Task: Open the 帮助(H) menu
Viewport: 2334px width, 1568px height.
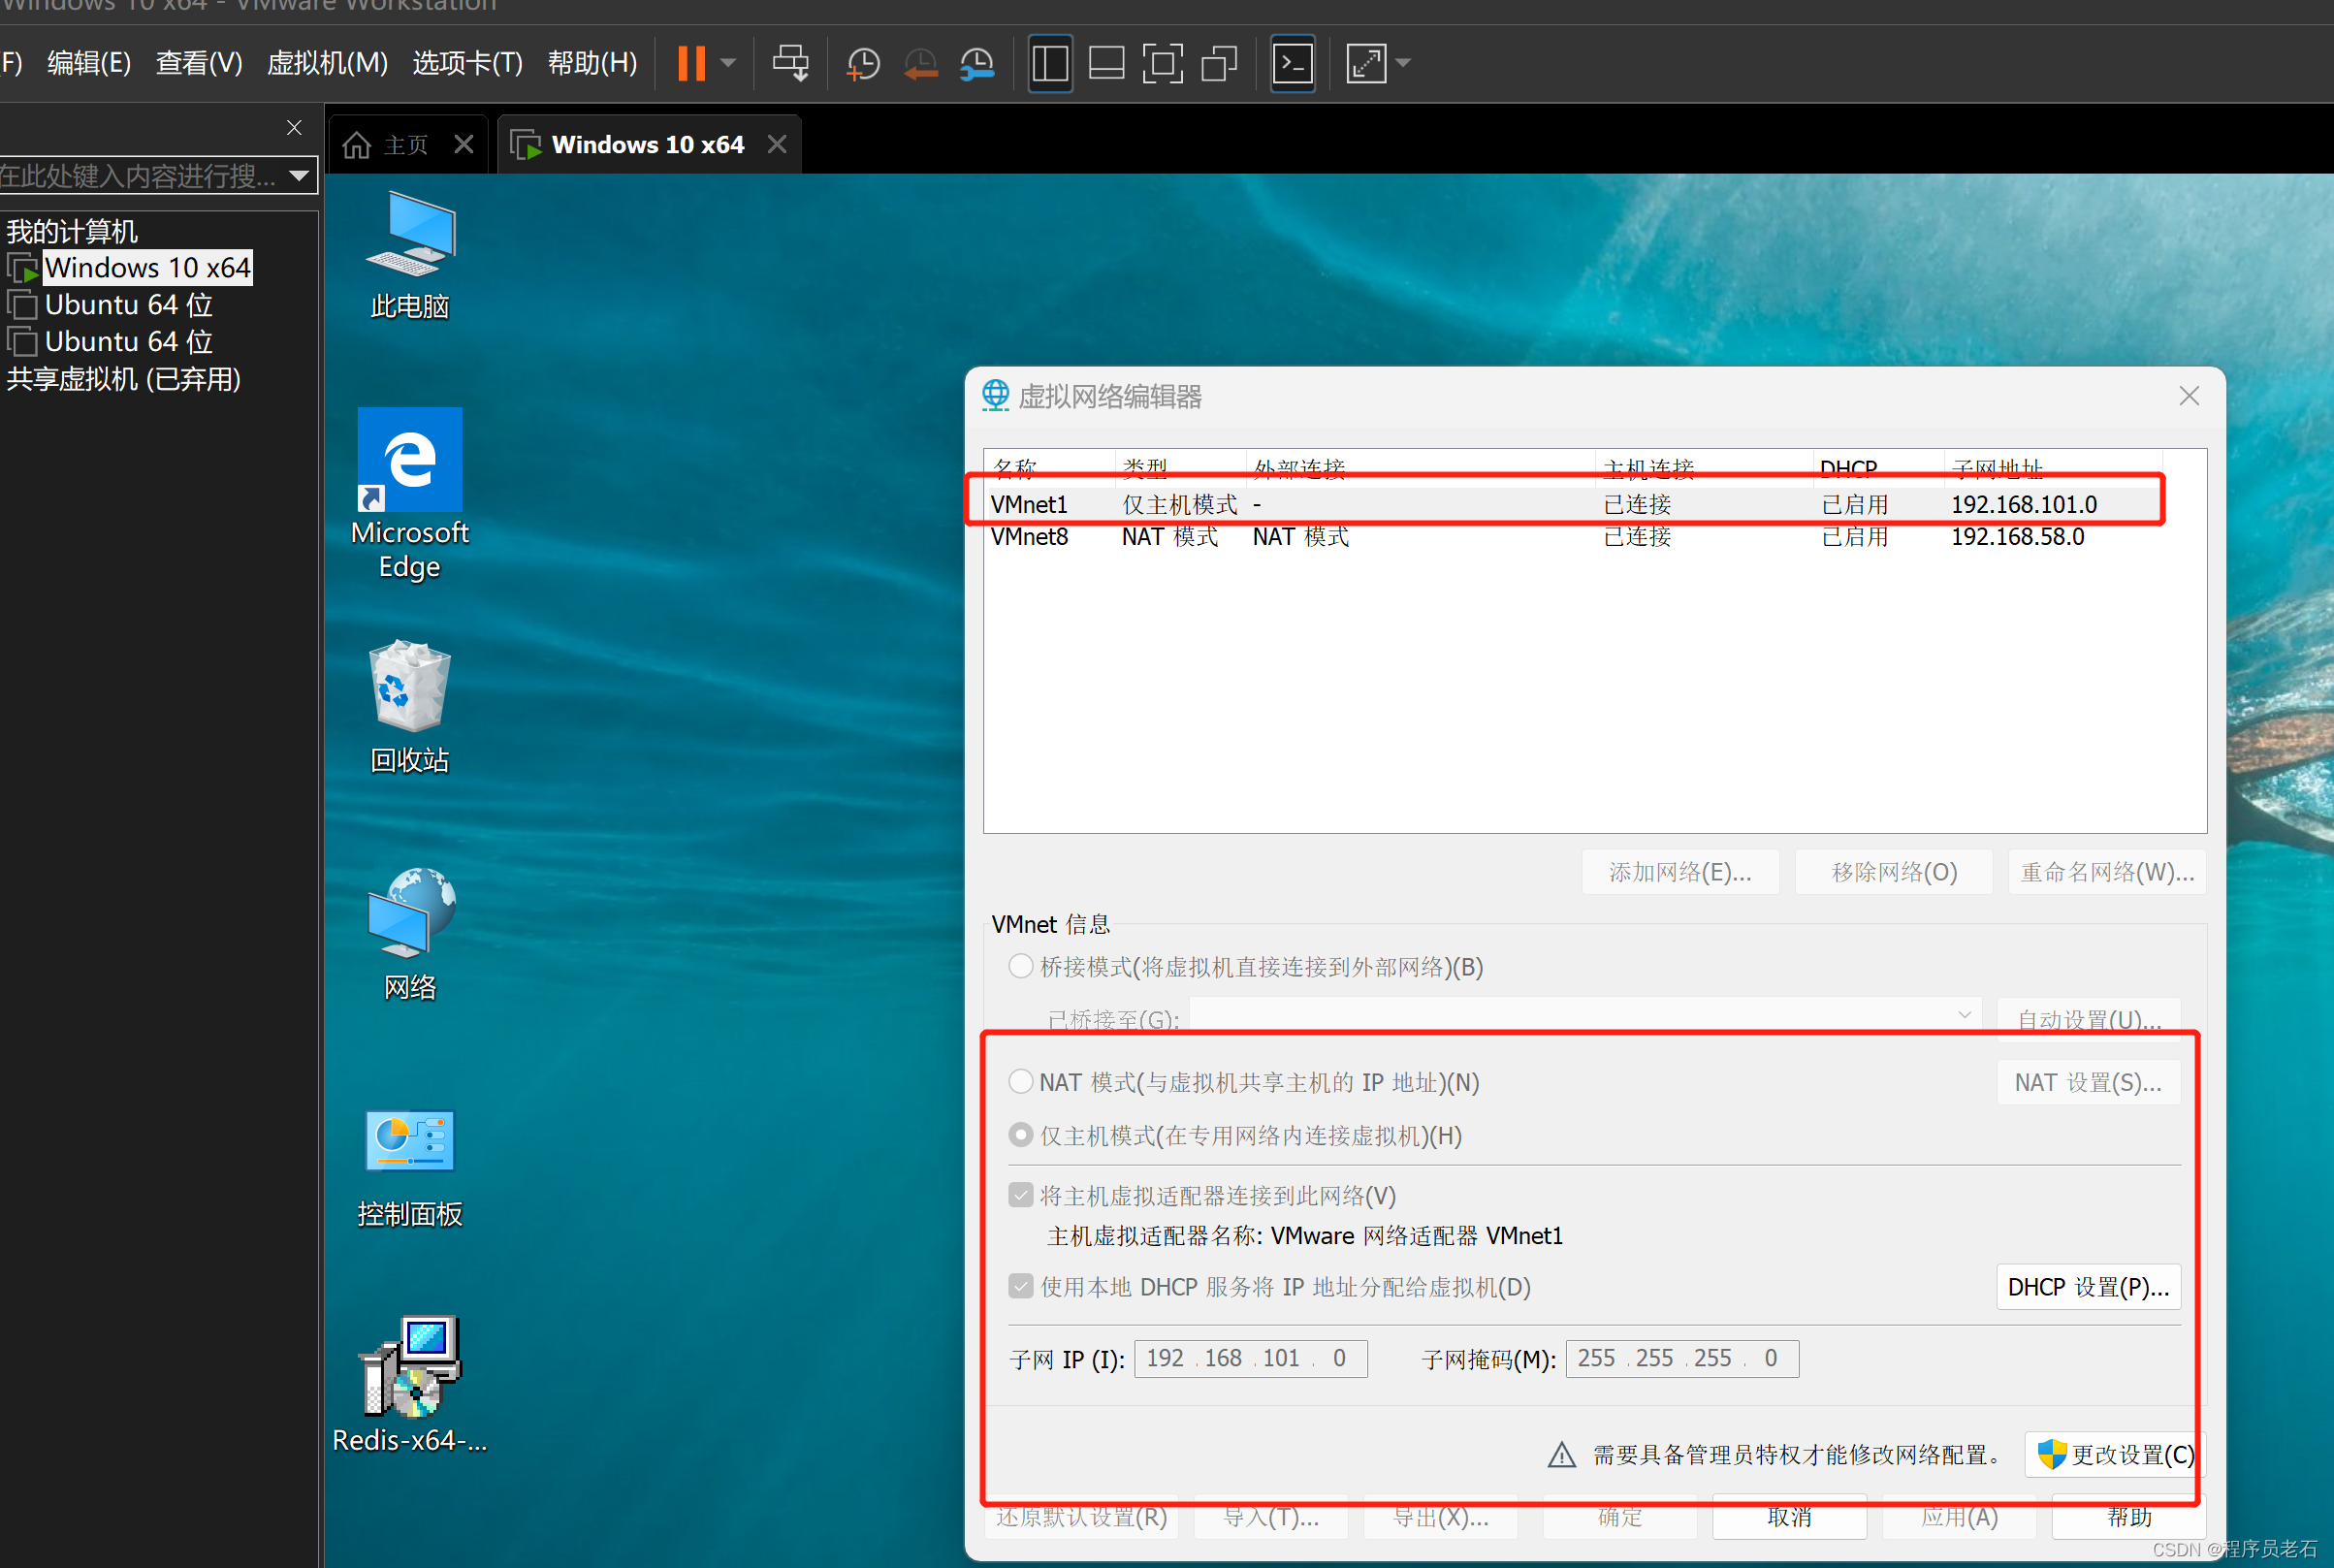Action: tap(592, 63)
